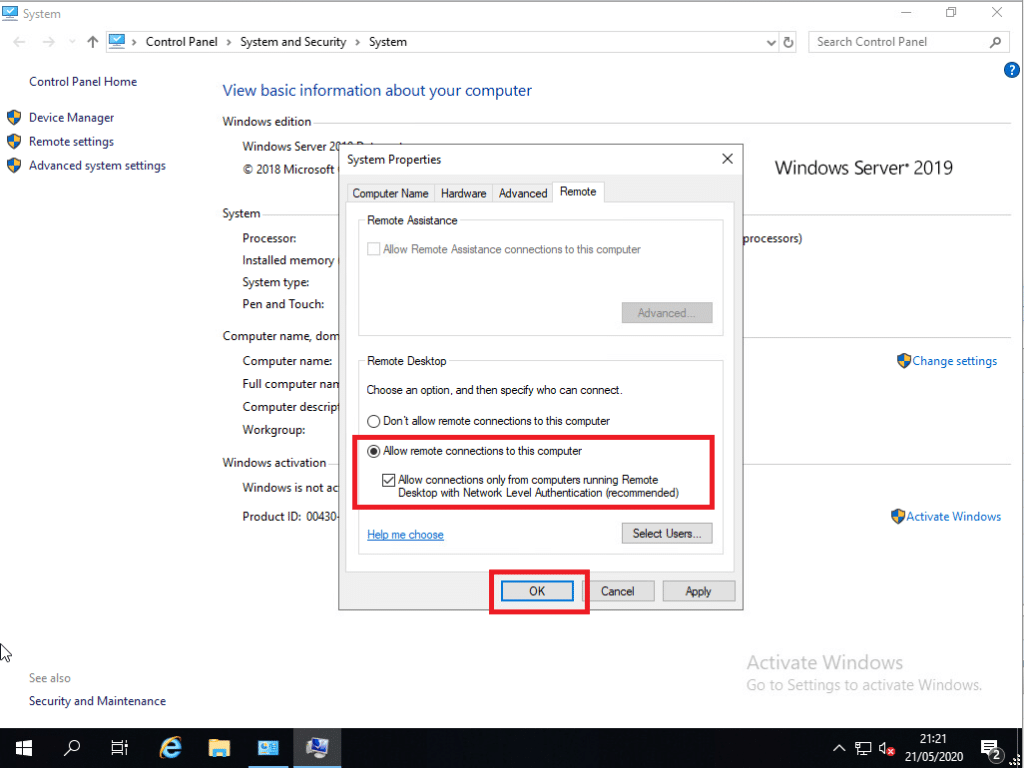
Task: Click System and Security in the breadcrumb
Action: [x=293, y=42]
